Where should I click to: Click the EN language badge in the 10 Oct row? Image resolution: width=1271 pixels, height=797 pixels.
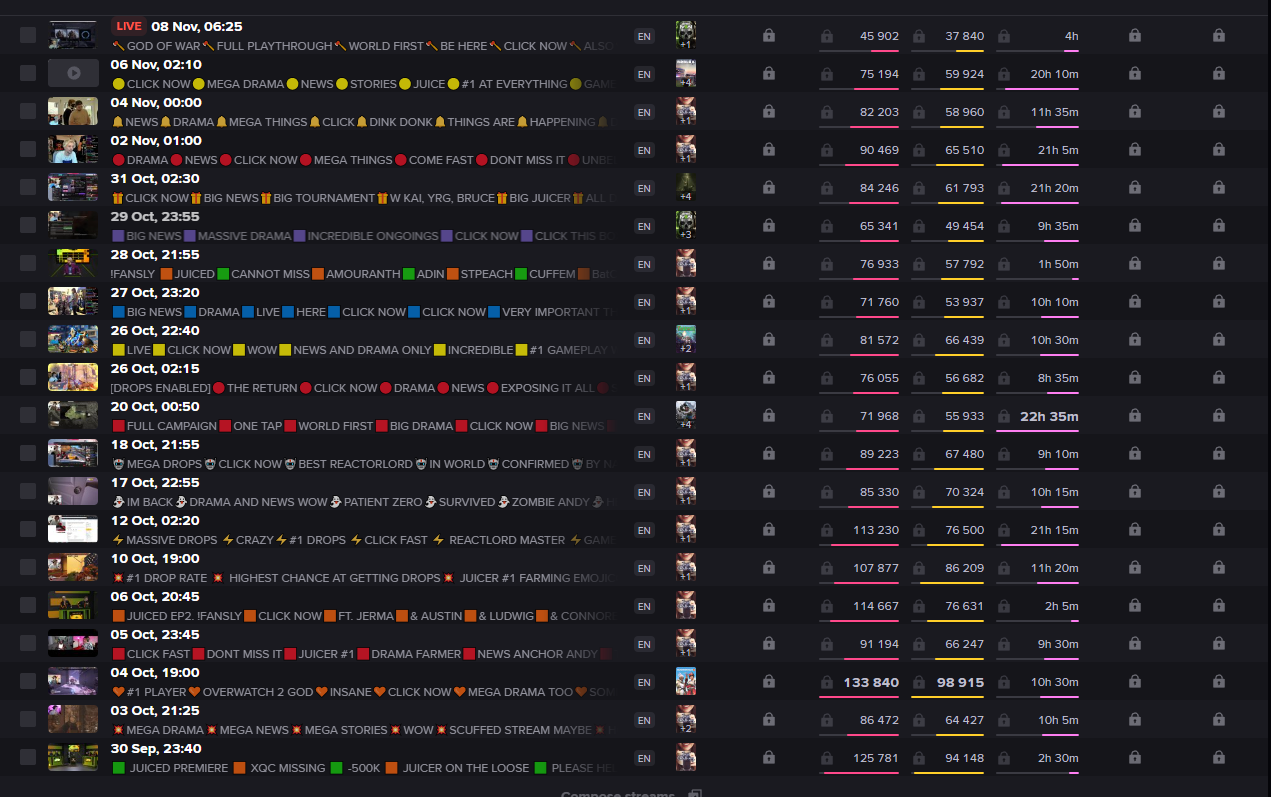click(644, 568)
